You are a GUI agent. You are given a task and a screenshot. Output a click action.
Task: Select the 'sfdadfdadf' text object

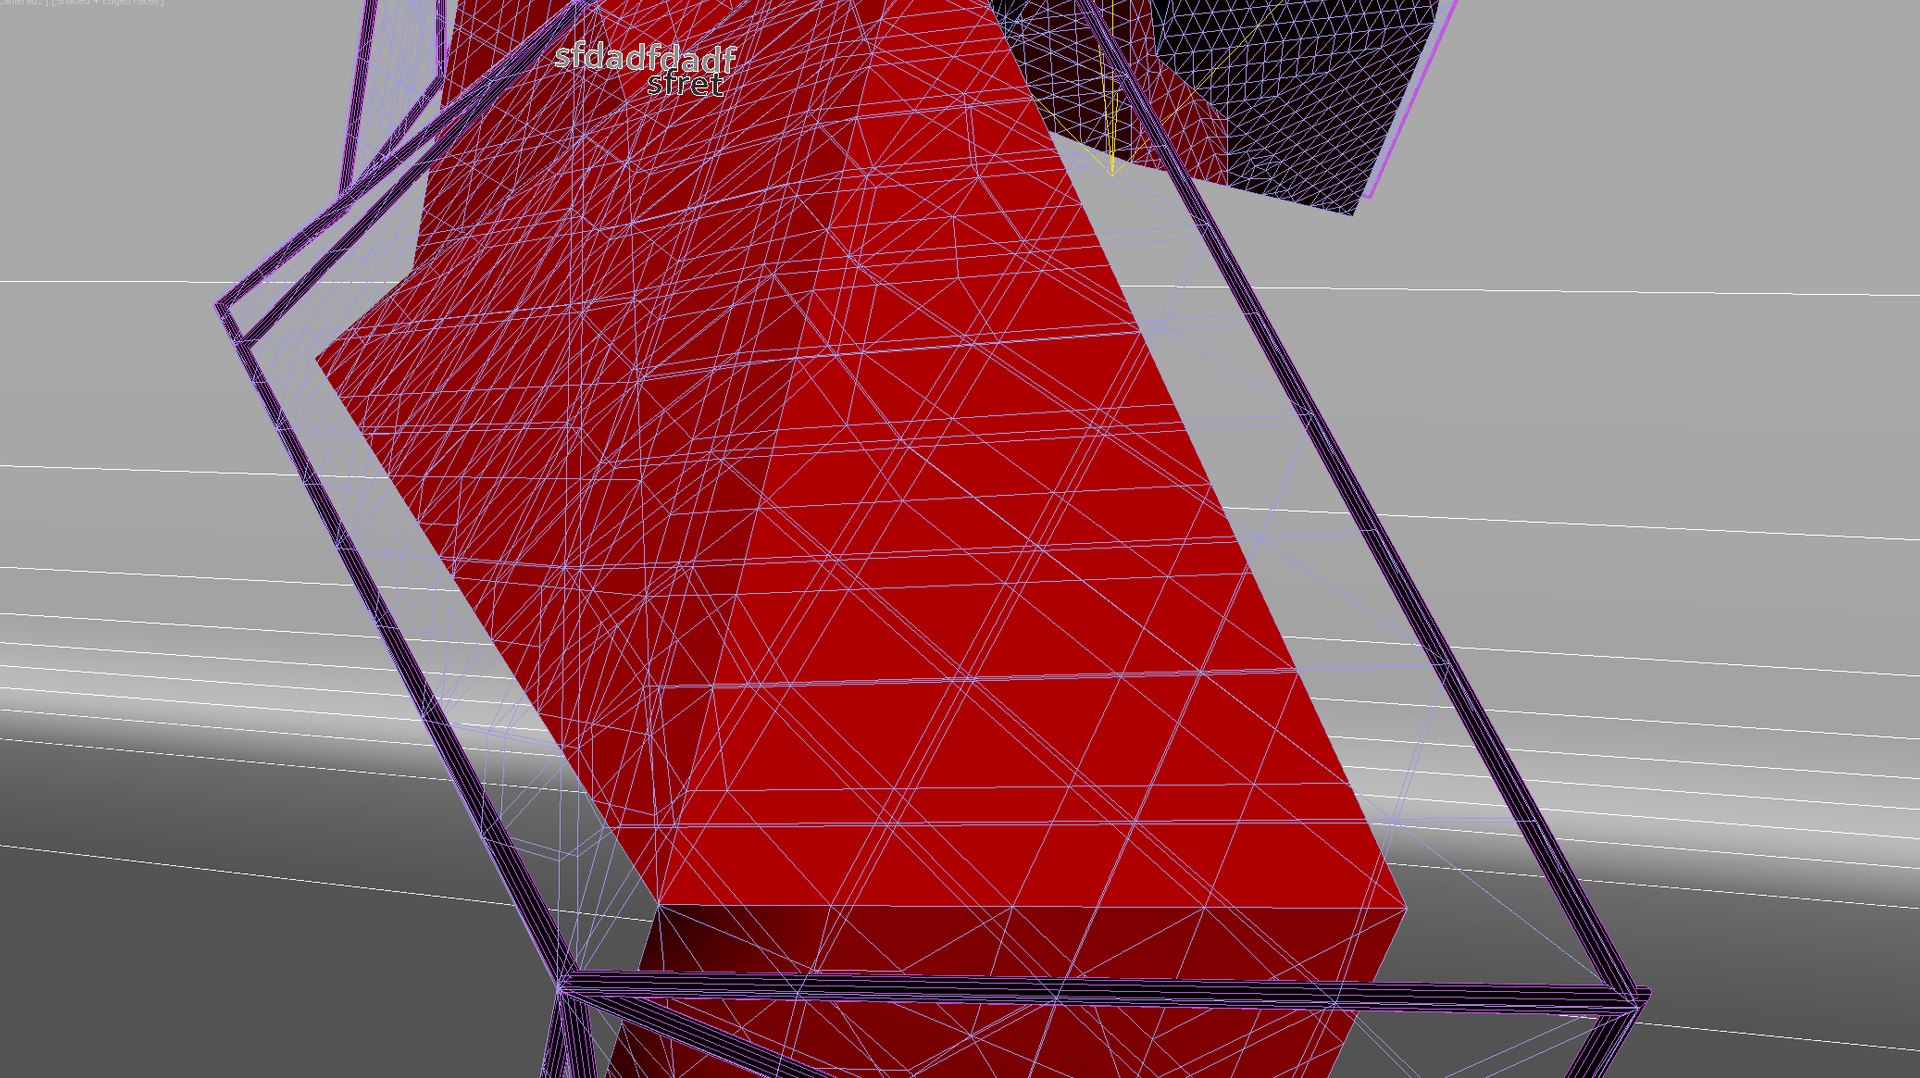click(x=645, y=58)
